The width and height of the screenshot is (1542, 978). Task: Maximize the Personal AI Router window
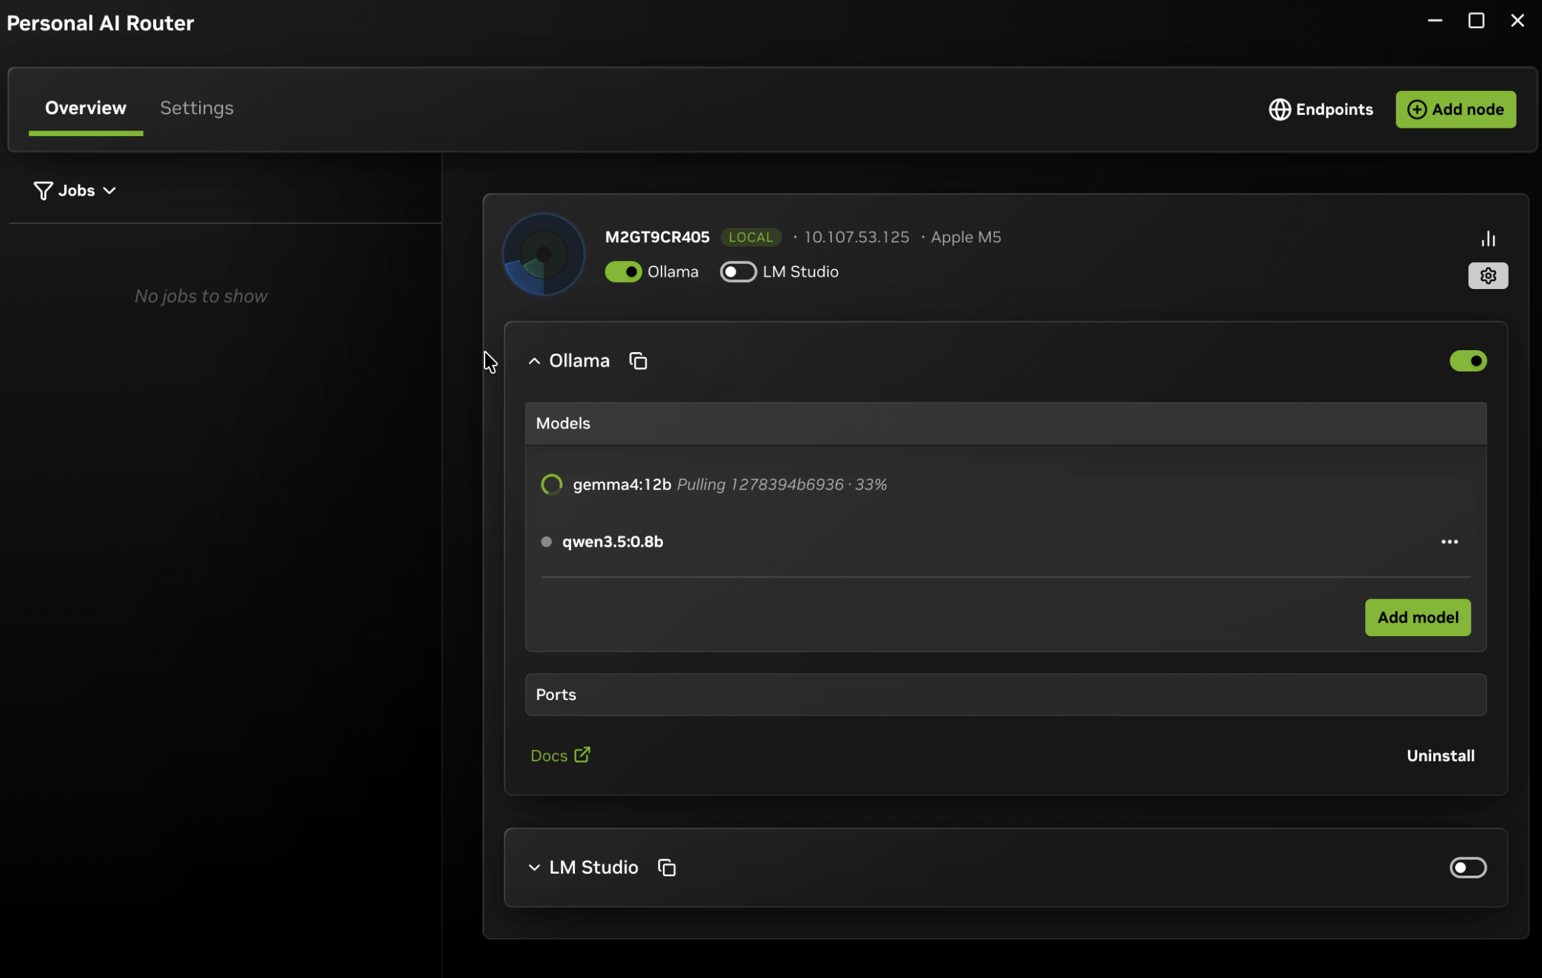(1476, 20)
